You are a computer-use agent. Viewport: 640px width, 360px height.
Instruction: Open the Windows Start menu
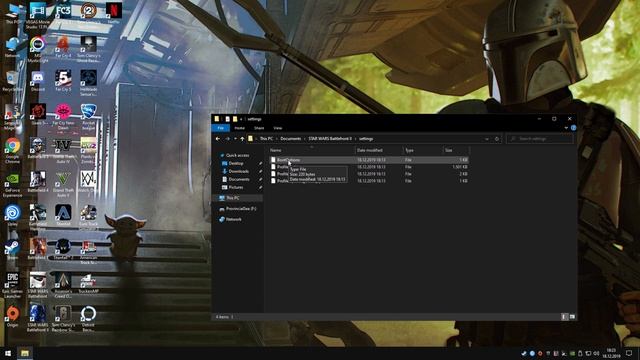7,353
